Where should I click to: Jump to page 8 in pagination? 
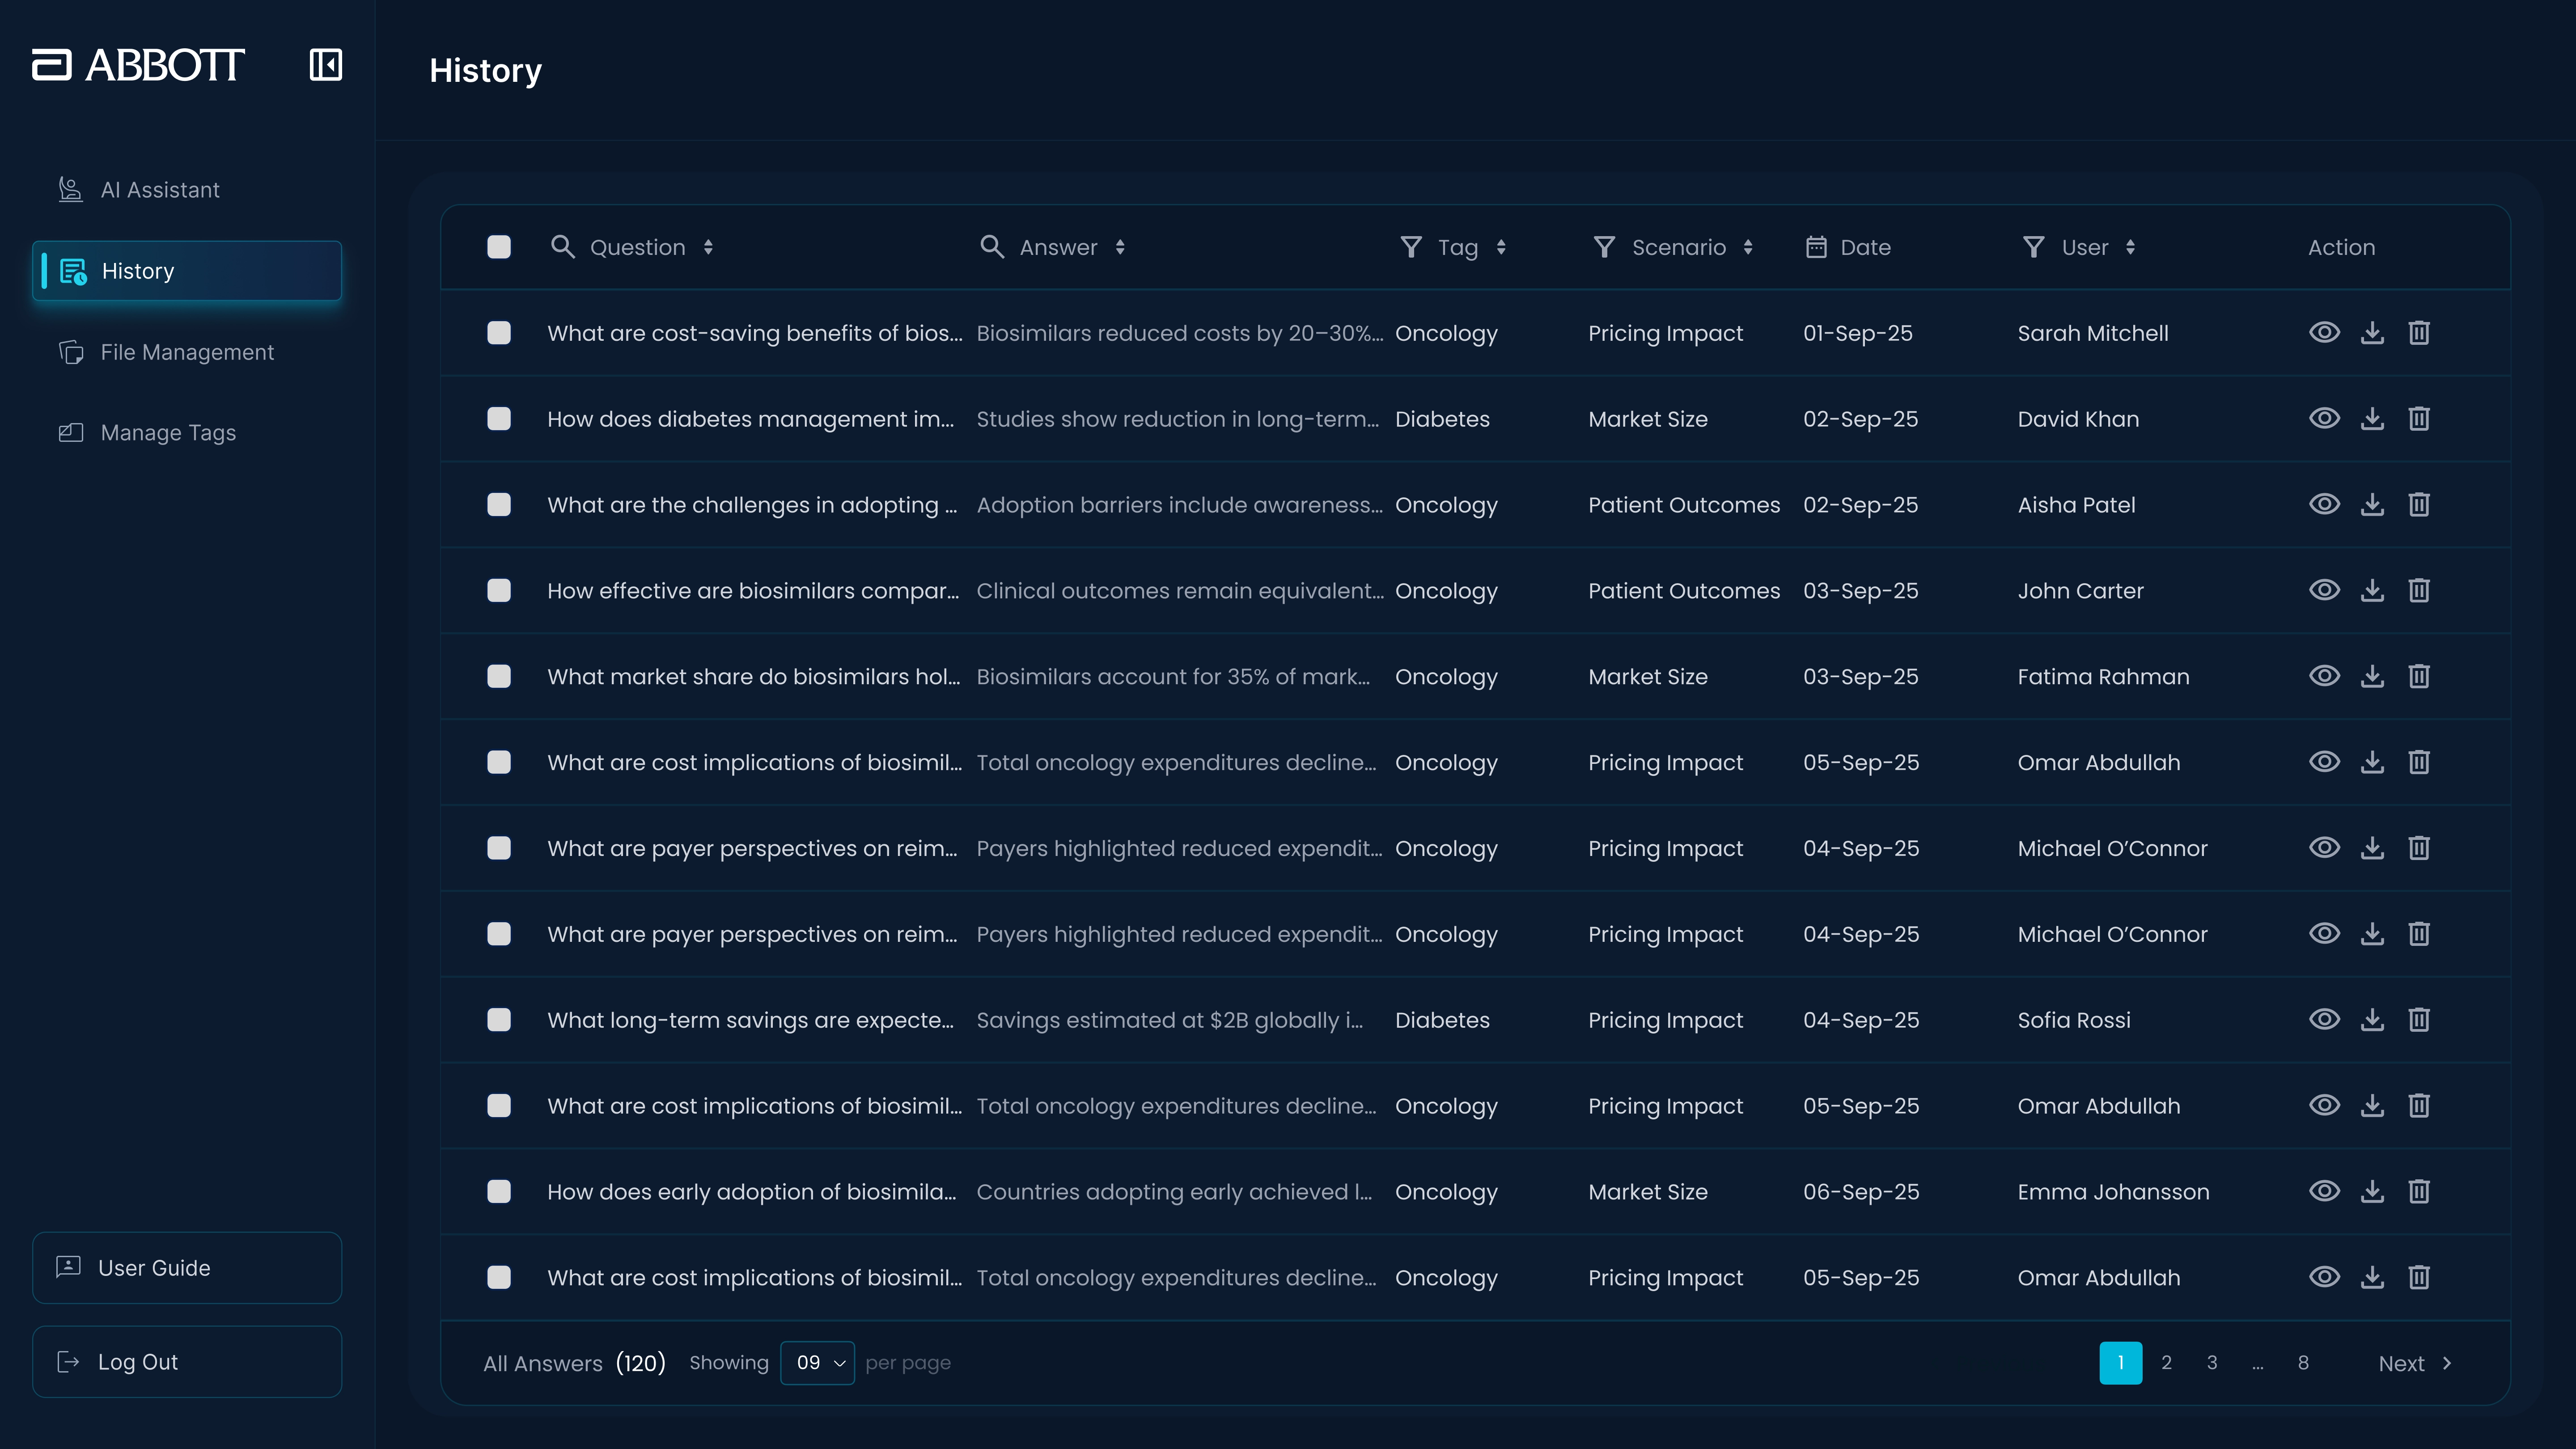point(2303,1363)
